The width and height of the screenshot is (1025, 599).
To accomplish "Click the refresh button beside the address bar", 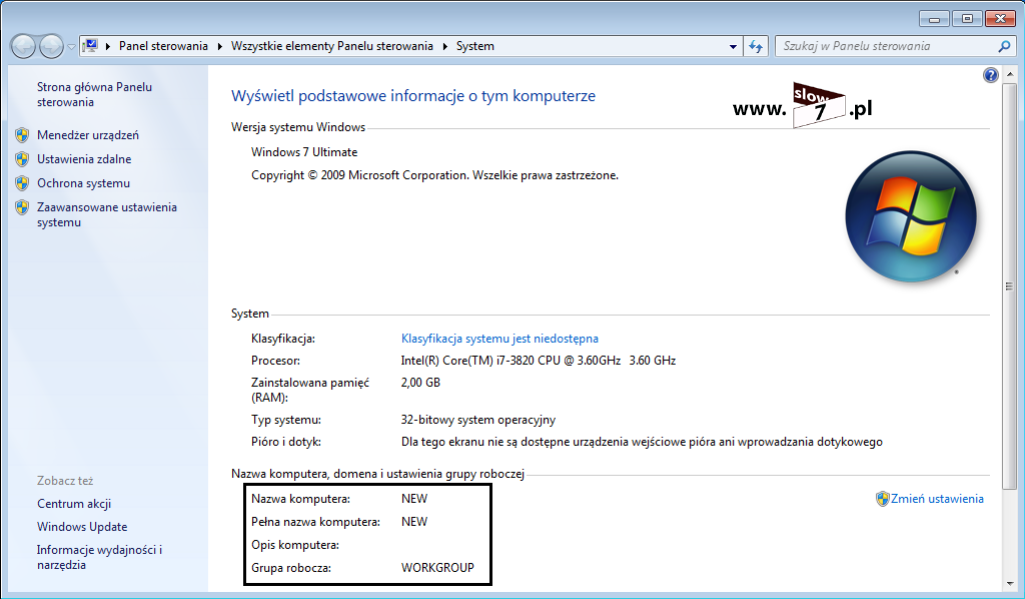I will [756, 46].
